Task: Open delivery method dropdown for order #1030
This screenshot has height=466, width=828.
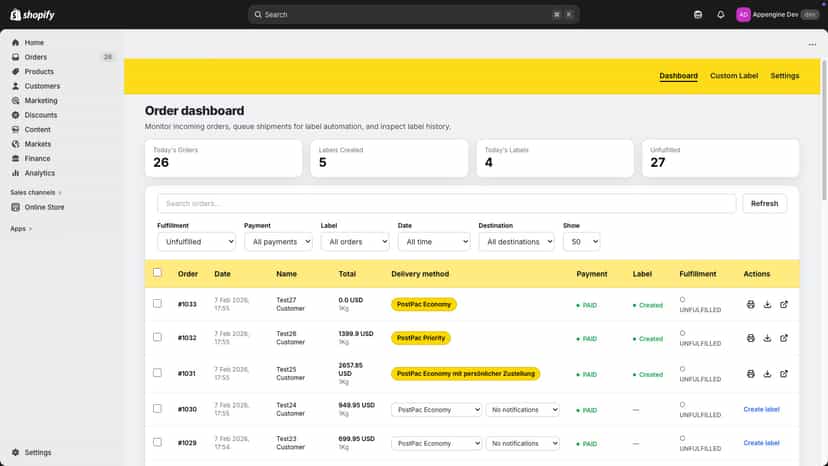Action: (436, 409)
